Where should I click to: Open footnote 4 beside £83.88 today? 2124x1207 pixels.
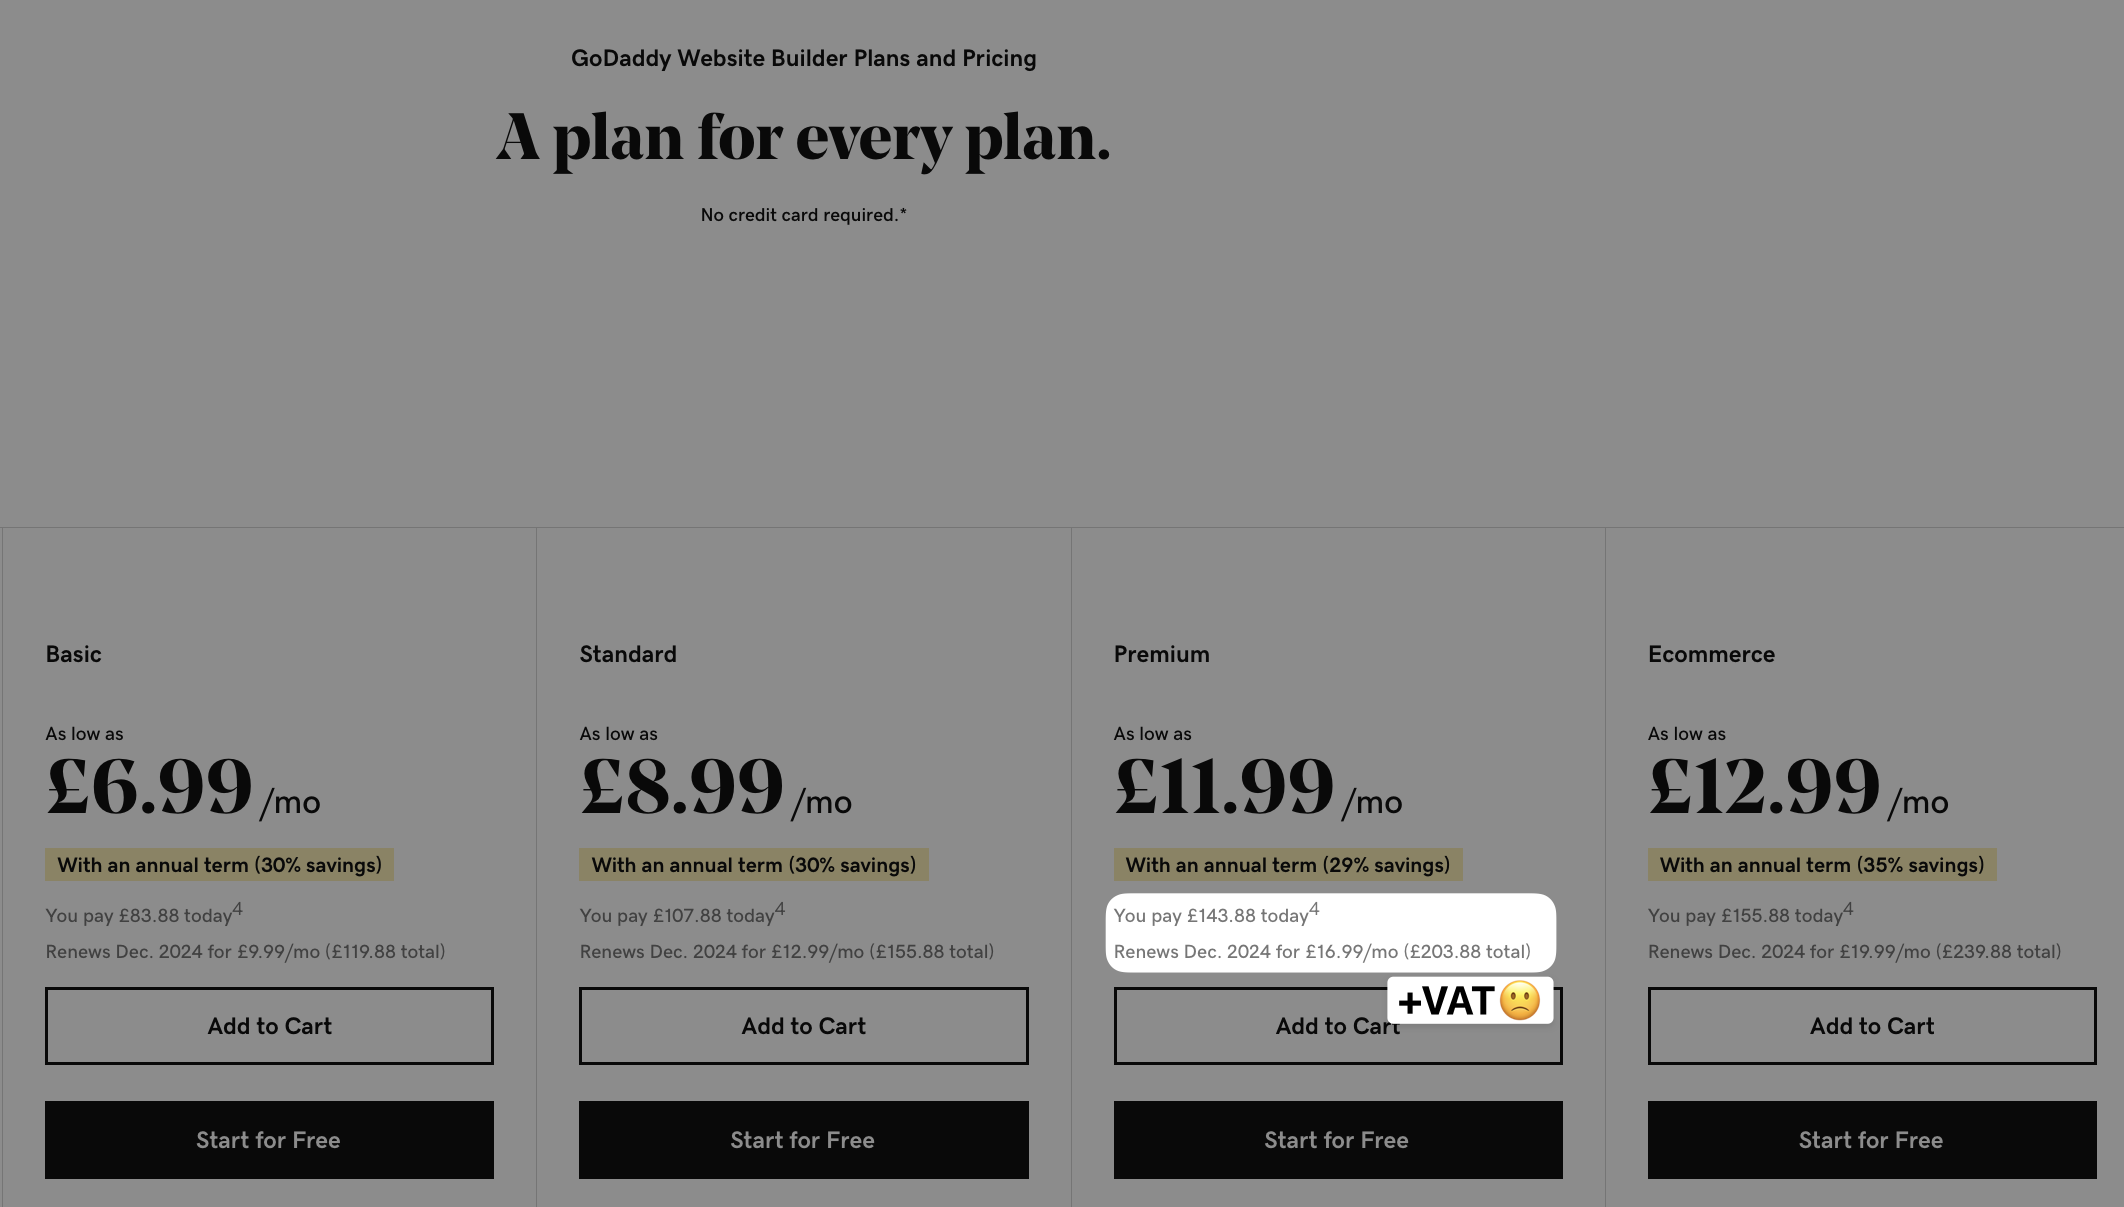click(238, 909)
